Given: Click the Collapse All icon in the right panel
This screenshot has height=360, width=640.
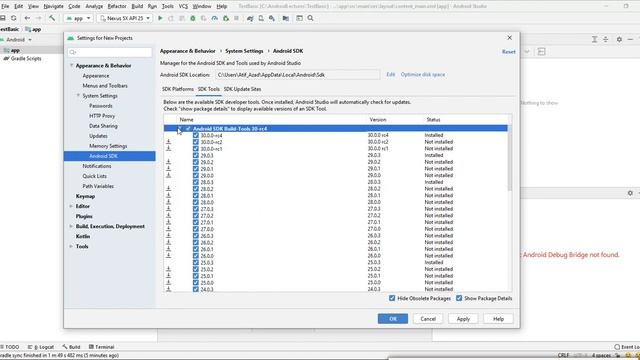Looking at the screenshot, I should click(606, 39).
